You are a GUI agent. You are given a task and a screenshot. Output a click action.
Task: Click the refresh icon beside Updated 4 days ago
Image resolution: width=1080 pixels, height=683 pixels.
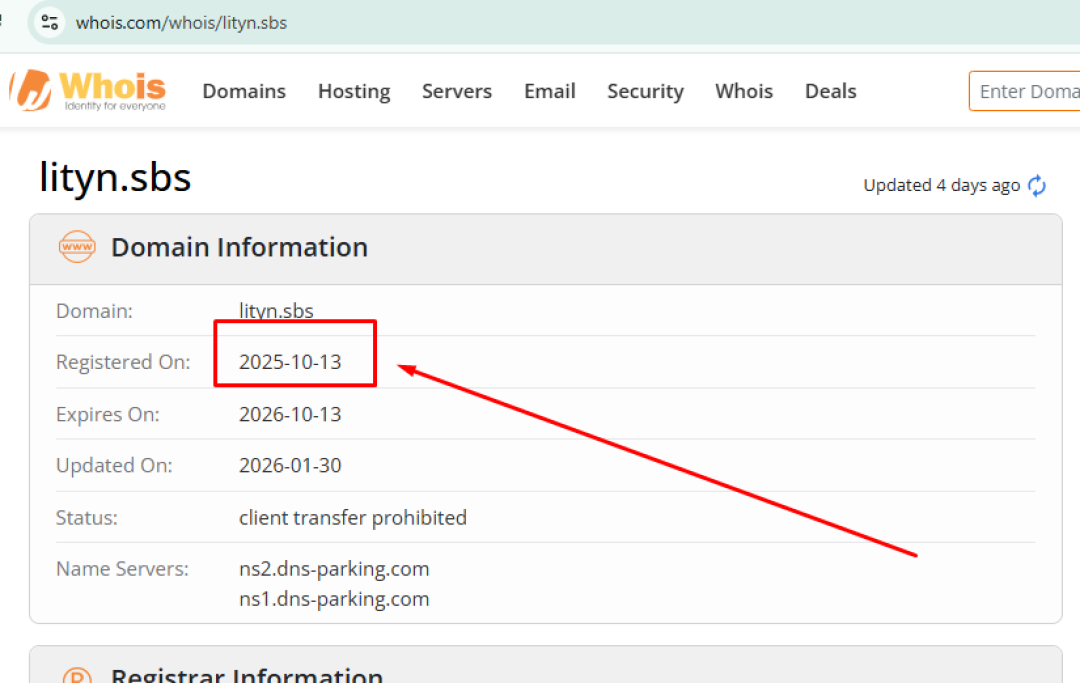click(x=1037, y=185)
